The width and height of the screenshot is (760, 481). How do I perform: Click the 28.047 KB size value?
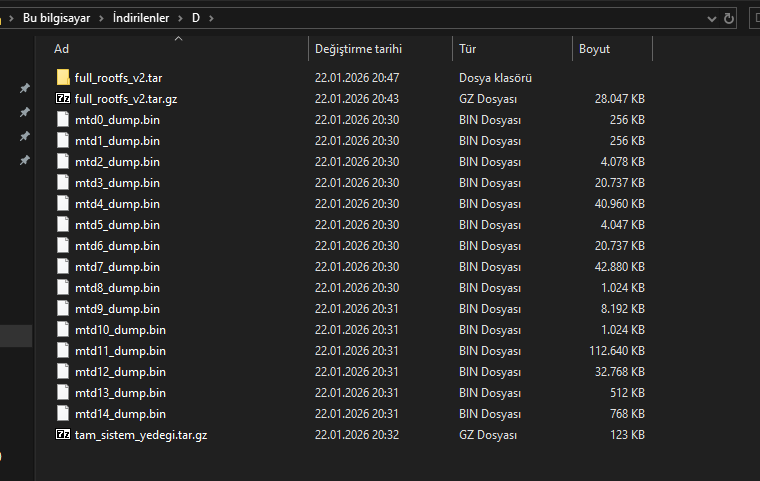coord(620,98)
